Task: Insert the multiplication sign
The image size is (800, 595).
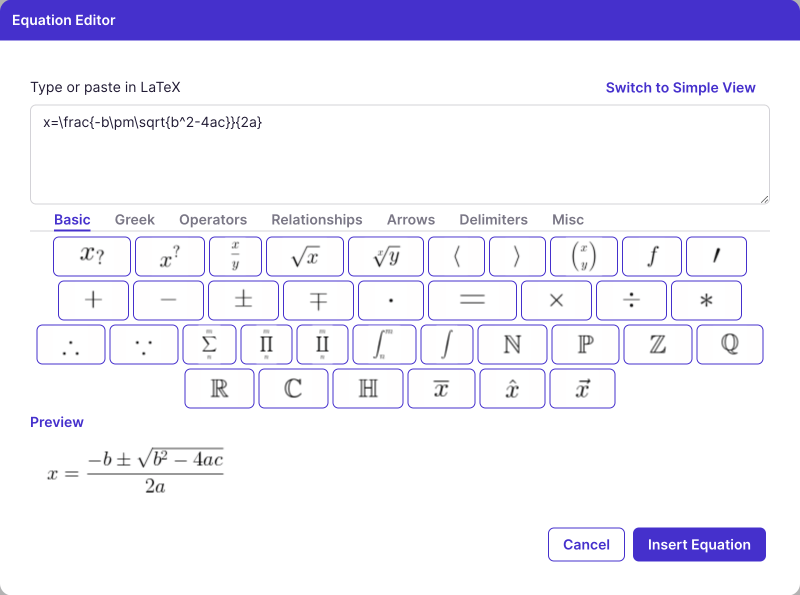Action: click(556, 300)
